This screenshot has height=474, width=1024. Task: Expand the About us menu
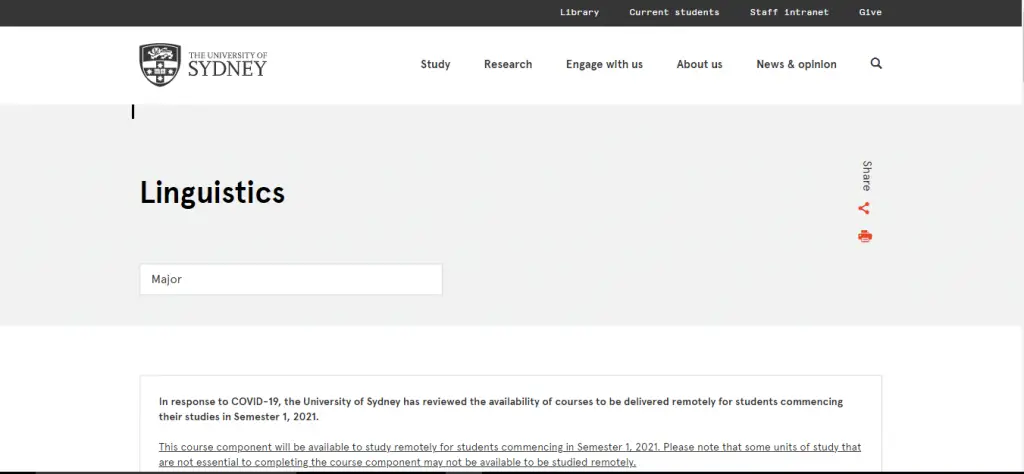(699, 64)
